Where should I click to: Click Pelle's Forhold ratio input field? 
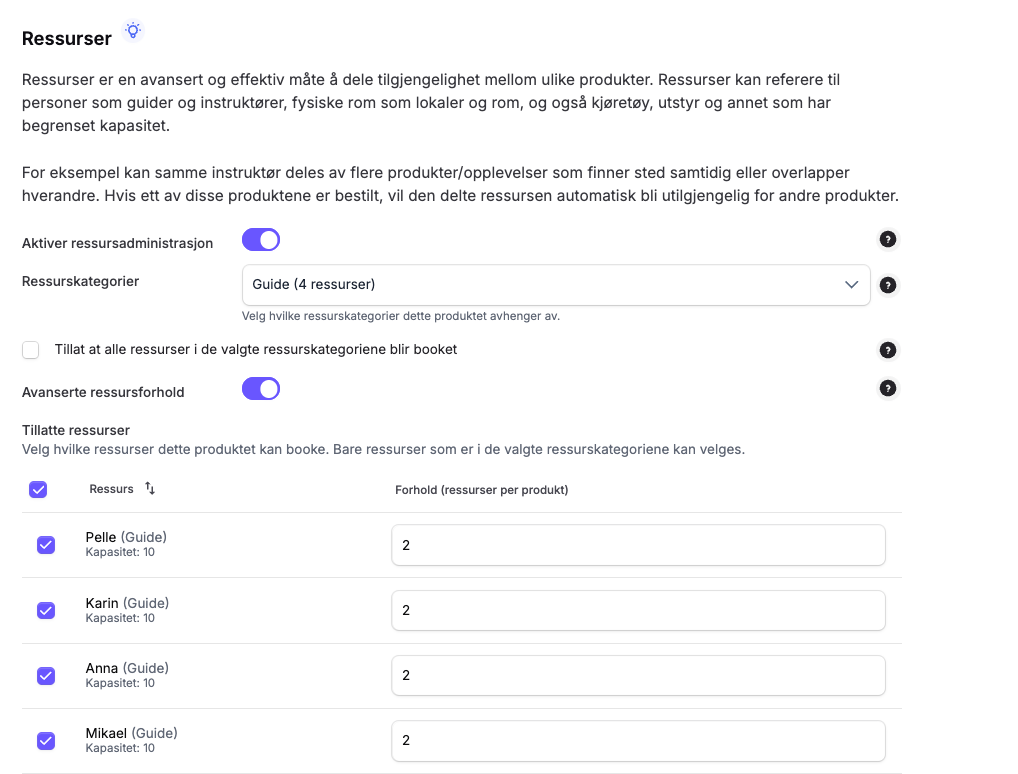[638, 545]
